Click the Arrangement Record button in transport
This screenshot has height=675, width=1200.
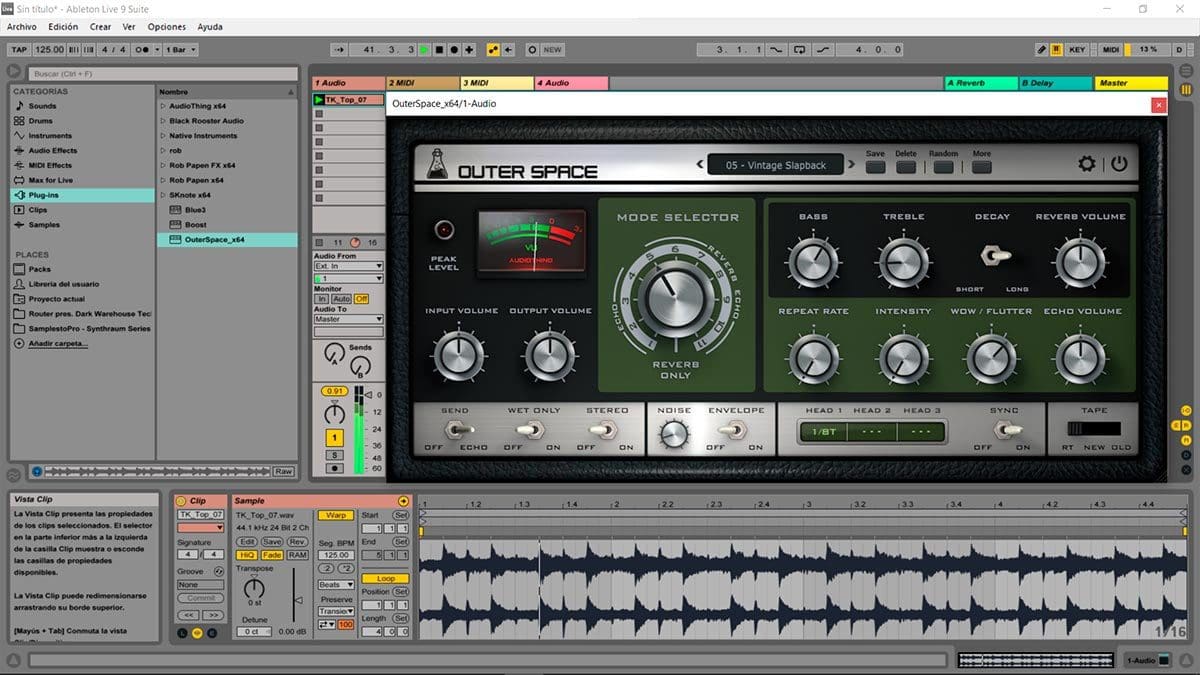(455, 49)
